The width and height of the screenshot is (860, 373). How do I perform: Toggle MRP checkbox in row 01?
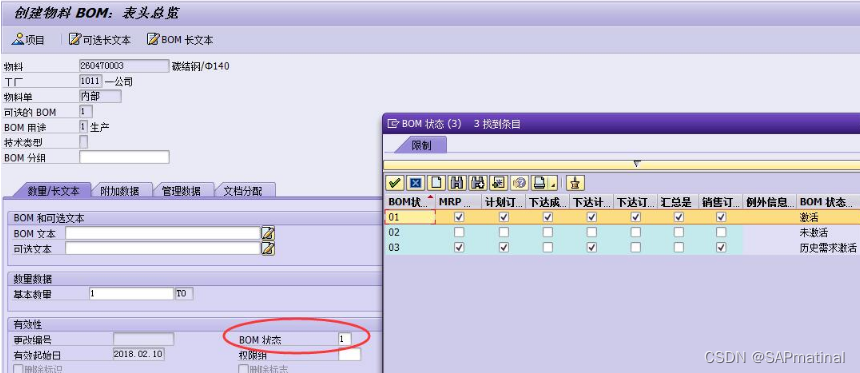[x=459, y=217]
